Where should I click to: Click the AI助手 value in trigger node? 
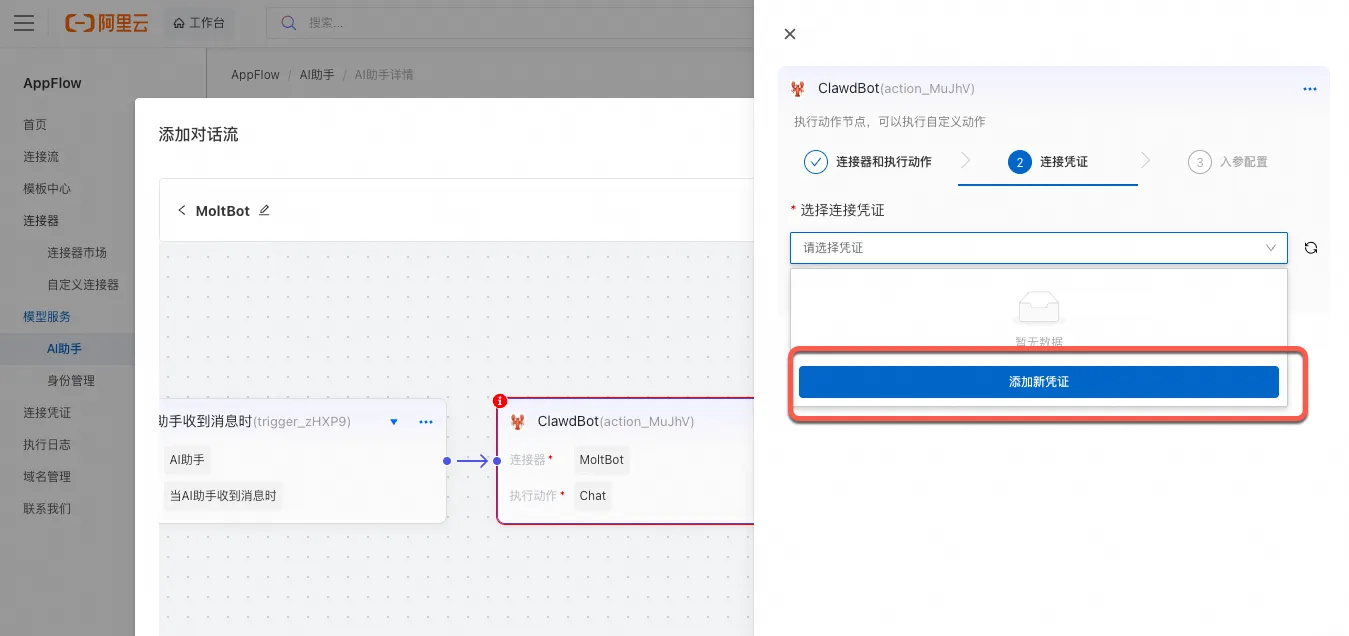click(187, 460)
